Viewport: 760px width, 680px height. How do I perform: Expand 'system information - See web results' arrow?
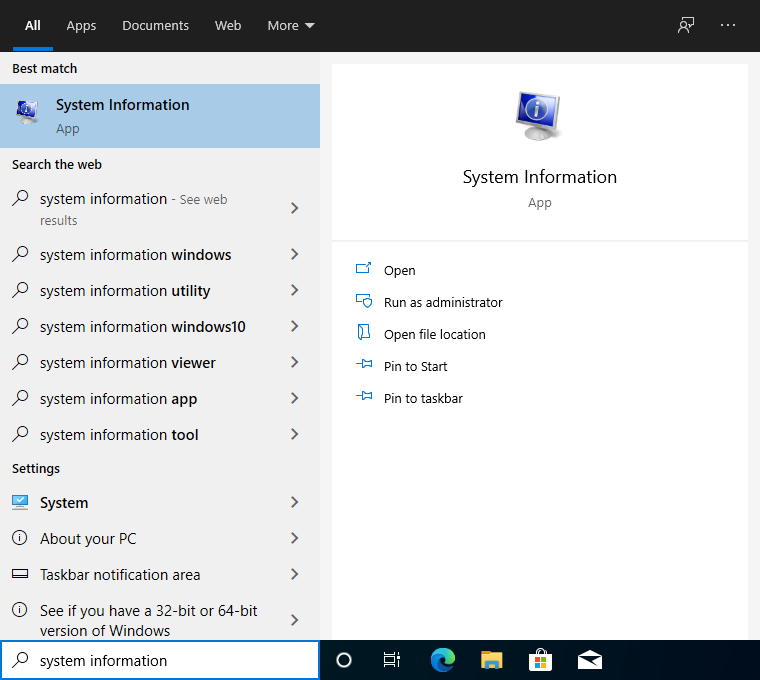click(x=294, y=208)
